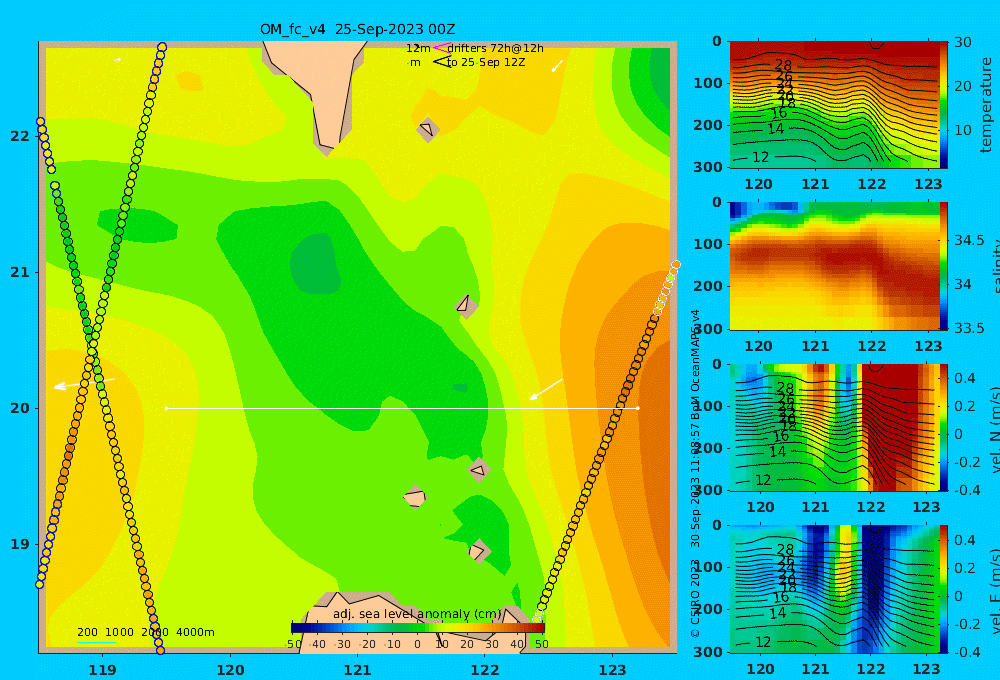The height and width of the screenshot is (680, 1000).
Task: Click longitude 123 under the vel. E panel
Action: (927, 669)
